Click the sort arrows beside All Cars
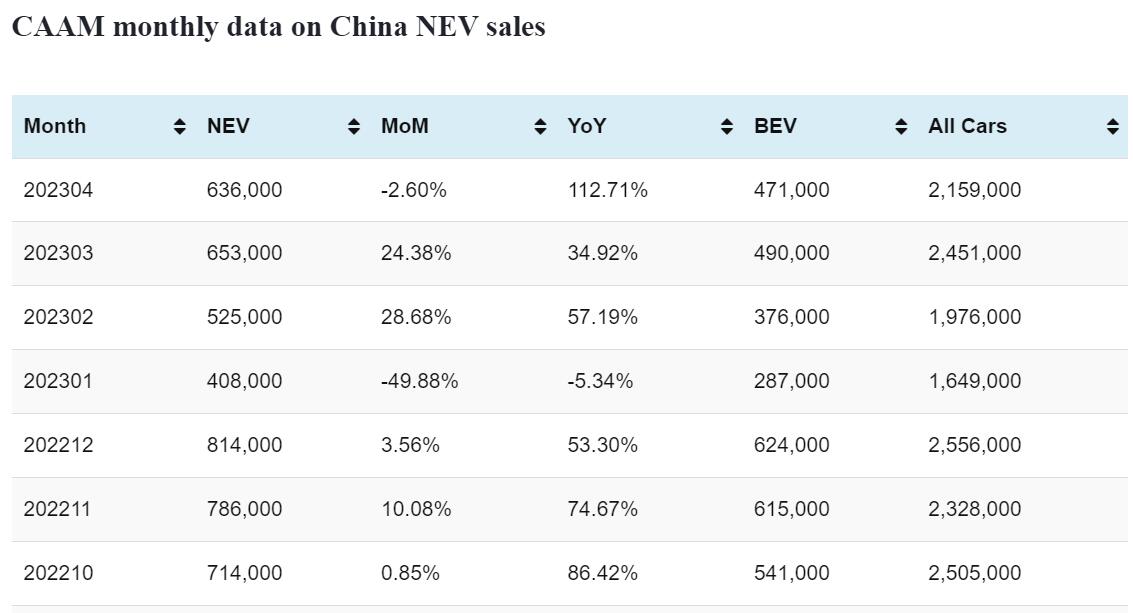Screen dimensions: 1133x613 (1112, 127)
